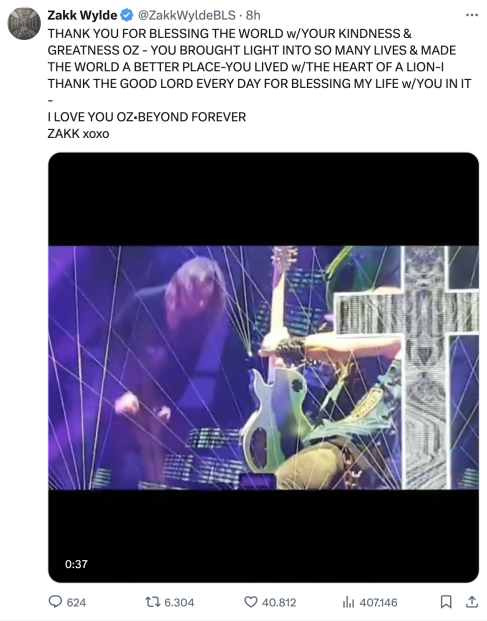
Task: Click the tweet text starting THANK YOU
Action: point(259,84)
